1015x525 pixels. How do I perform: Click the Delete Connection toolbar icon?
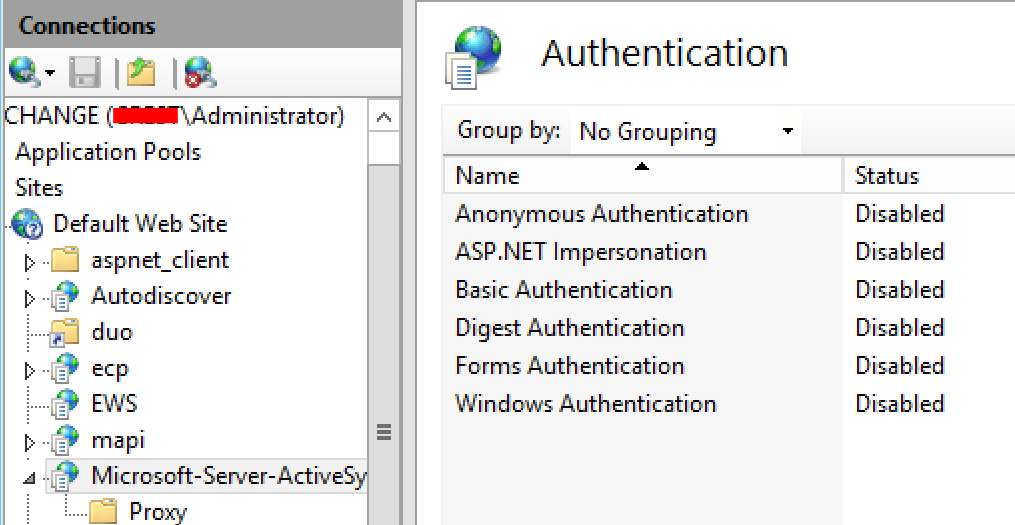pyautogui.click(x=199, y=72)
